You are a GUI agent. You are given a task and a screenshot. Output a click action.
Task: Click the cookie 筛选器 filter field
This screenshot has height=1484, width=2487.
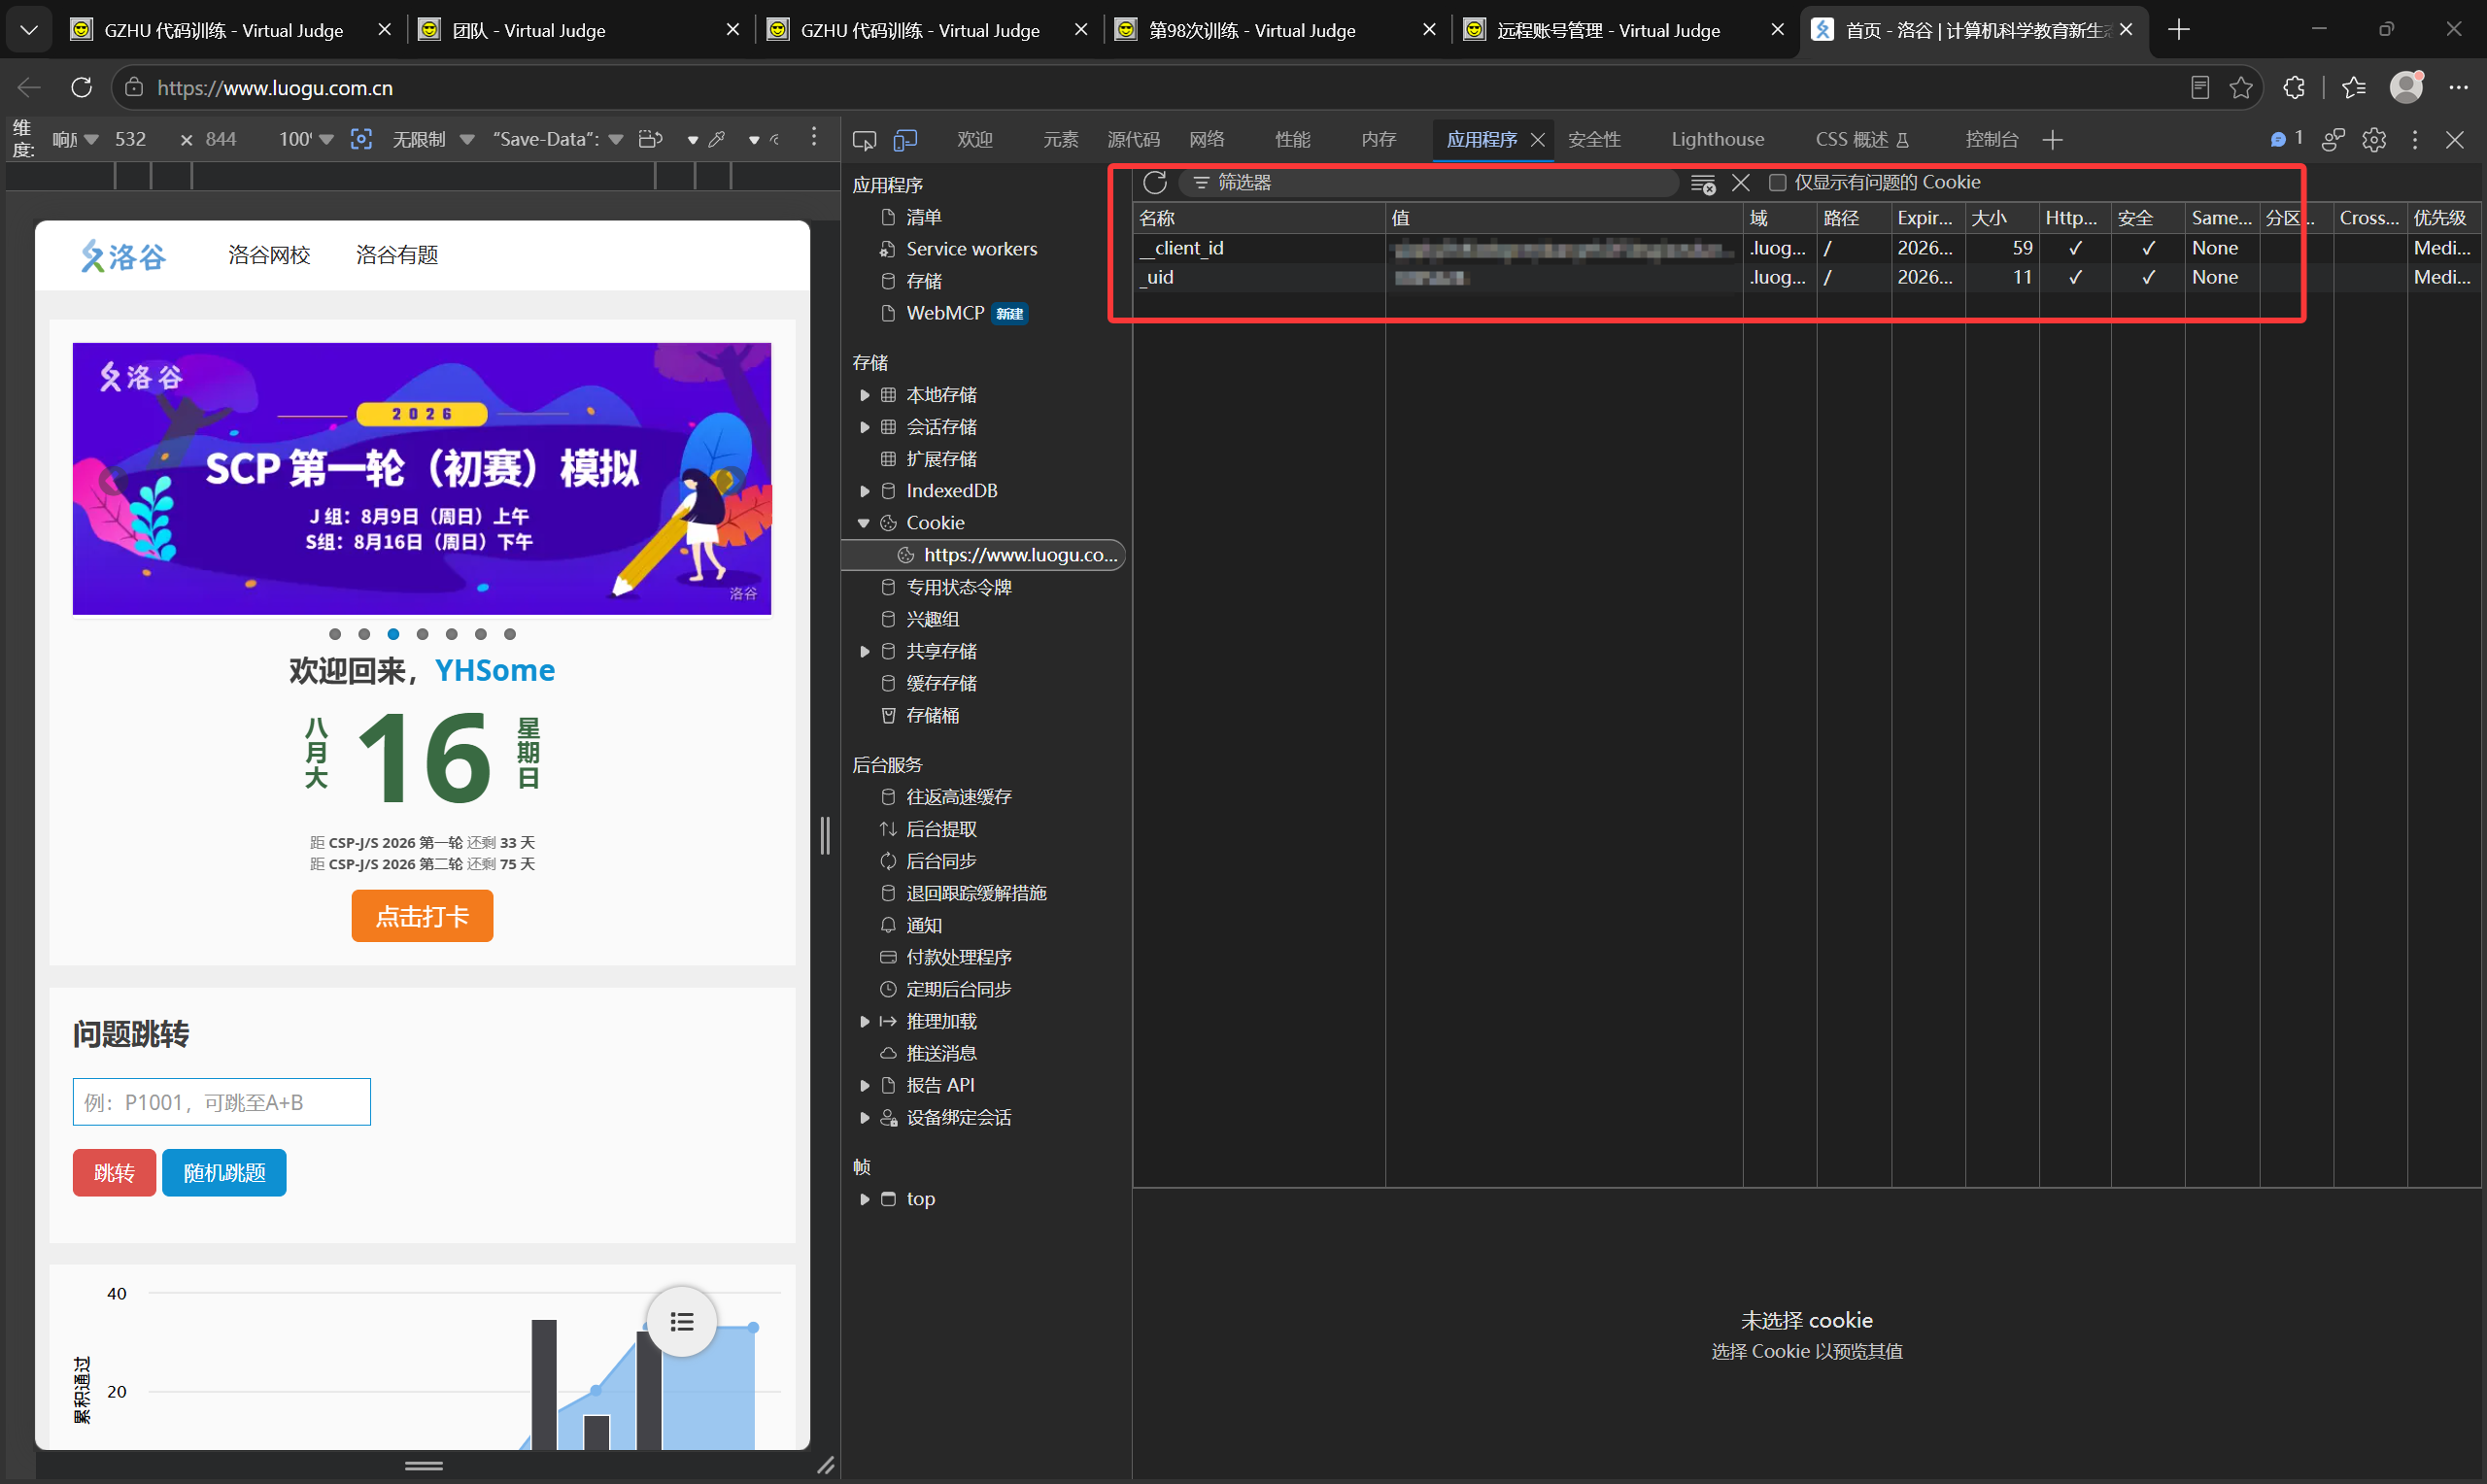[1428, 182]
